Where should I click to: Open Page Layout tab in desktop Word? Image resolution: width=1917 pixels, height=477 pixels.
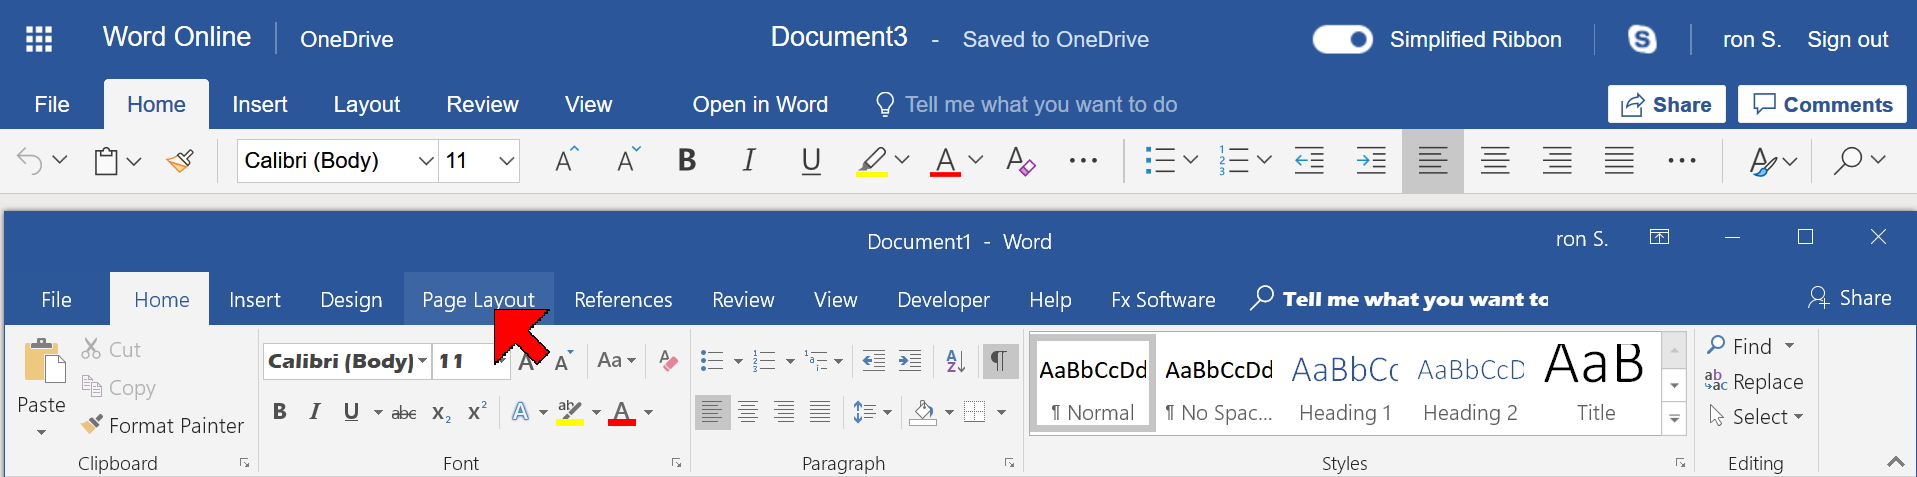[x=478, y=299]
